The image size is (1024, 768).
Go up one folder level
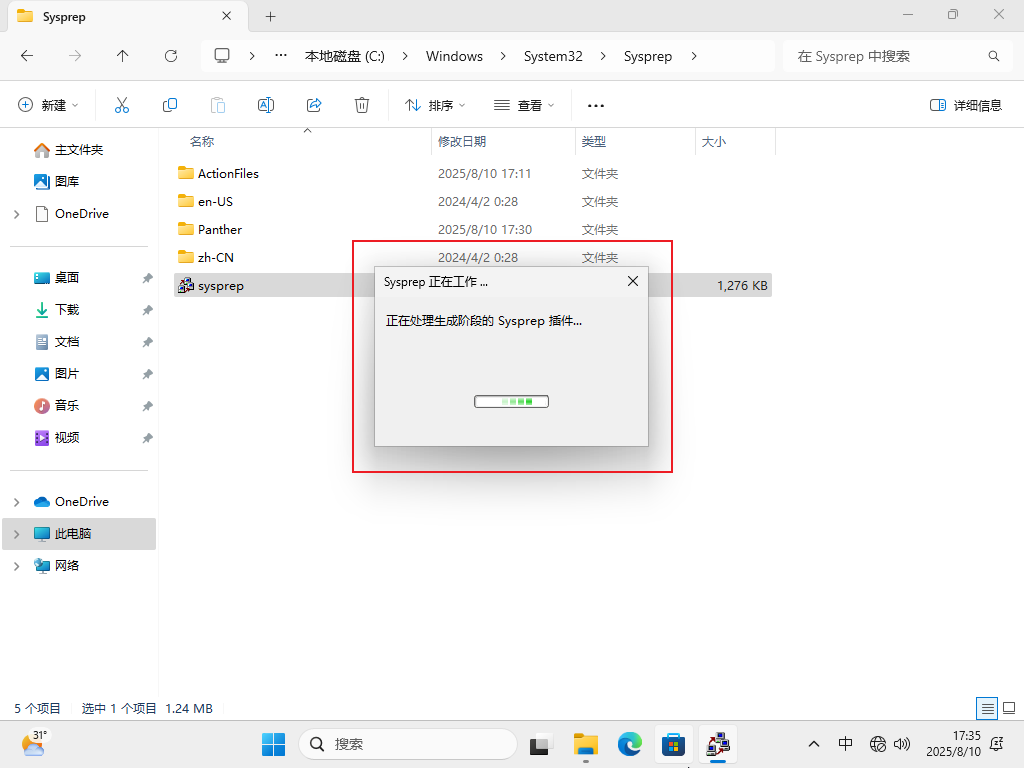click(123, 56)
